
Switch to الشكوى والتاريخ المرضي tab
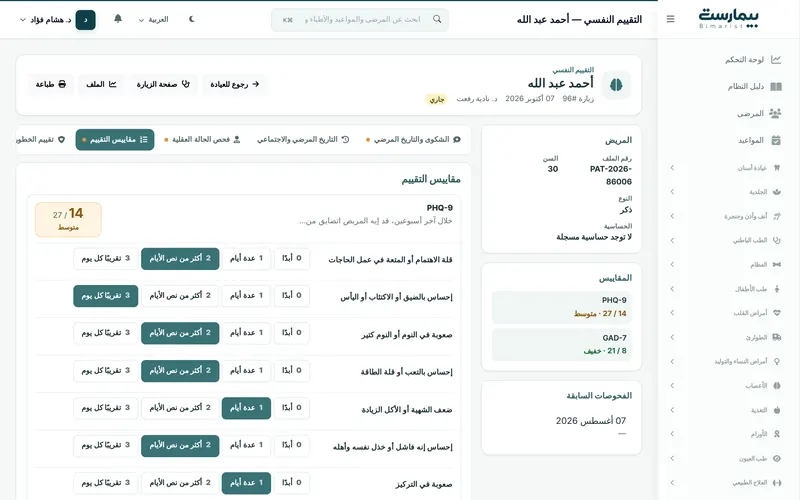click(x=413, y=139)
